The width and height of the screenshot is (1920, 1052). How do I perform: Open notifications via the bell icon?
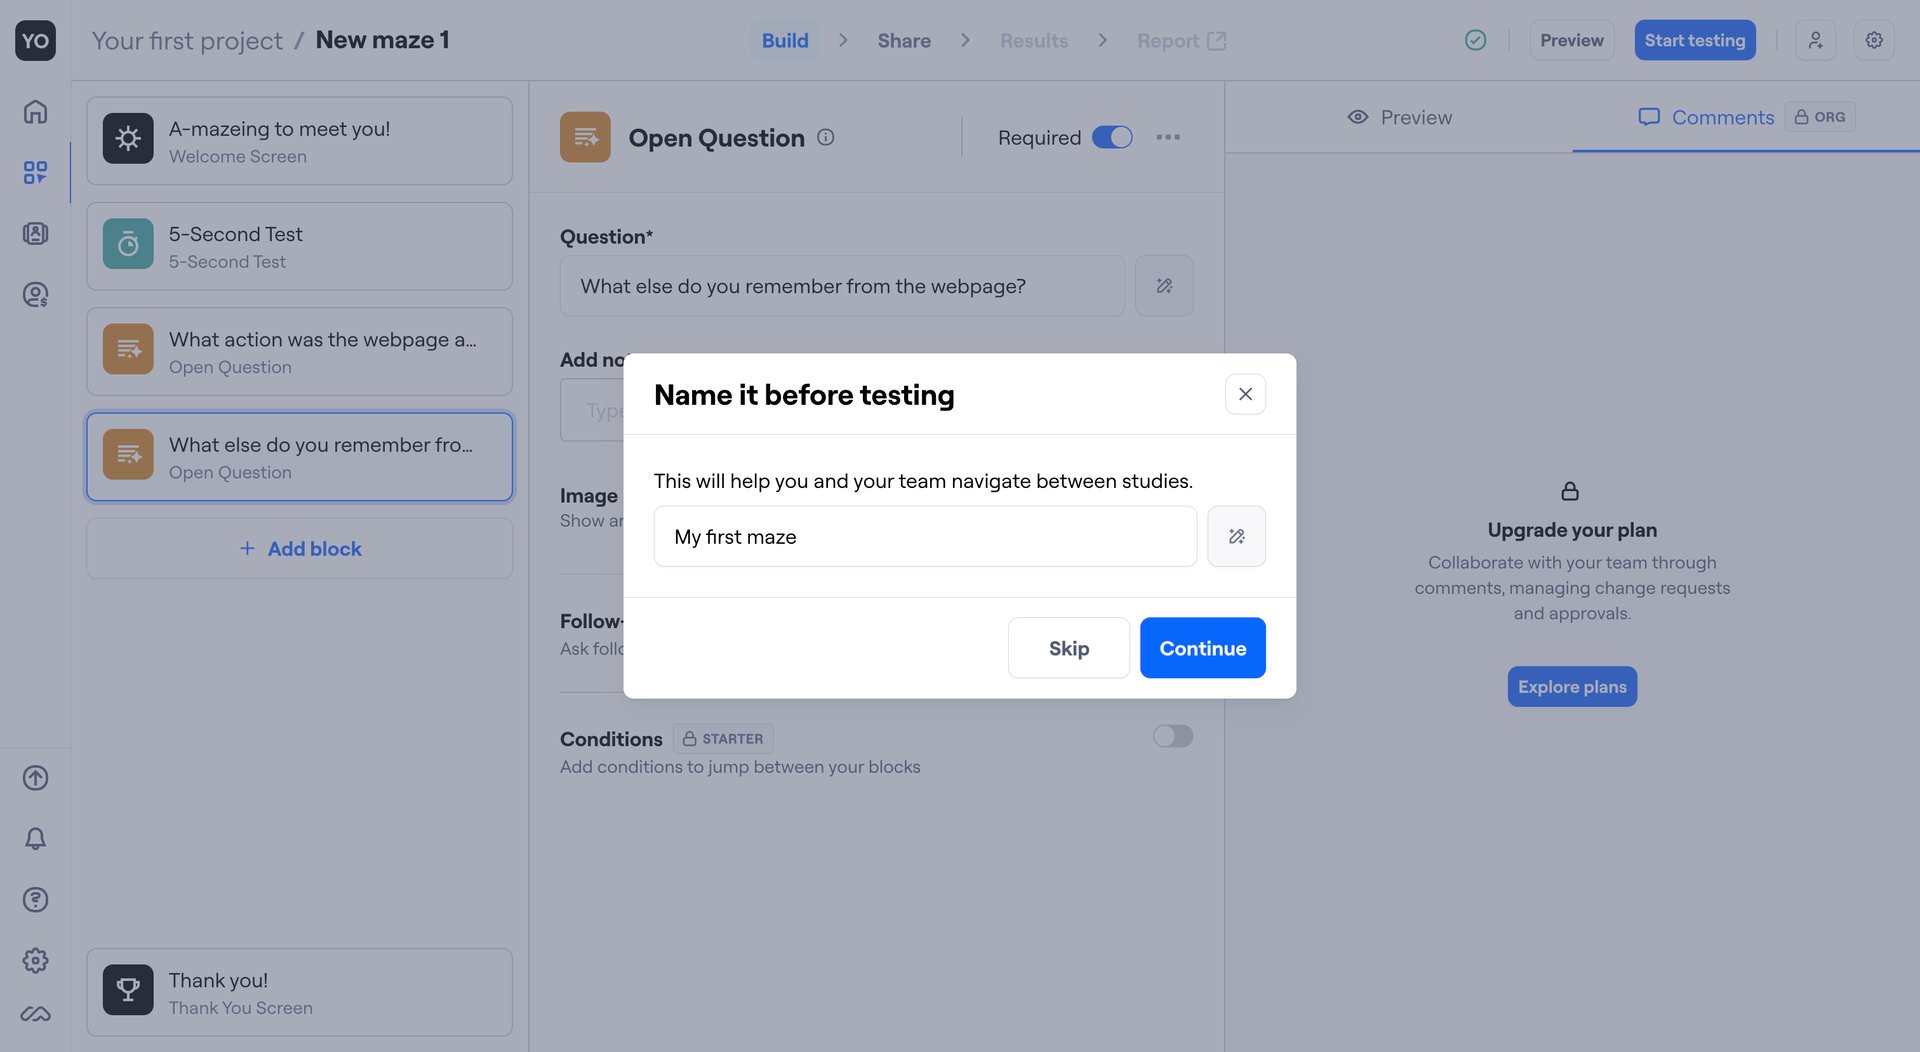(35, 839)
